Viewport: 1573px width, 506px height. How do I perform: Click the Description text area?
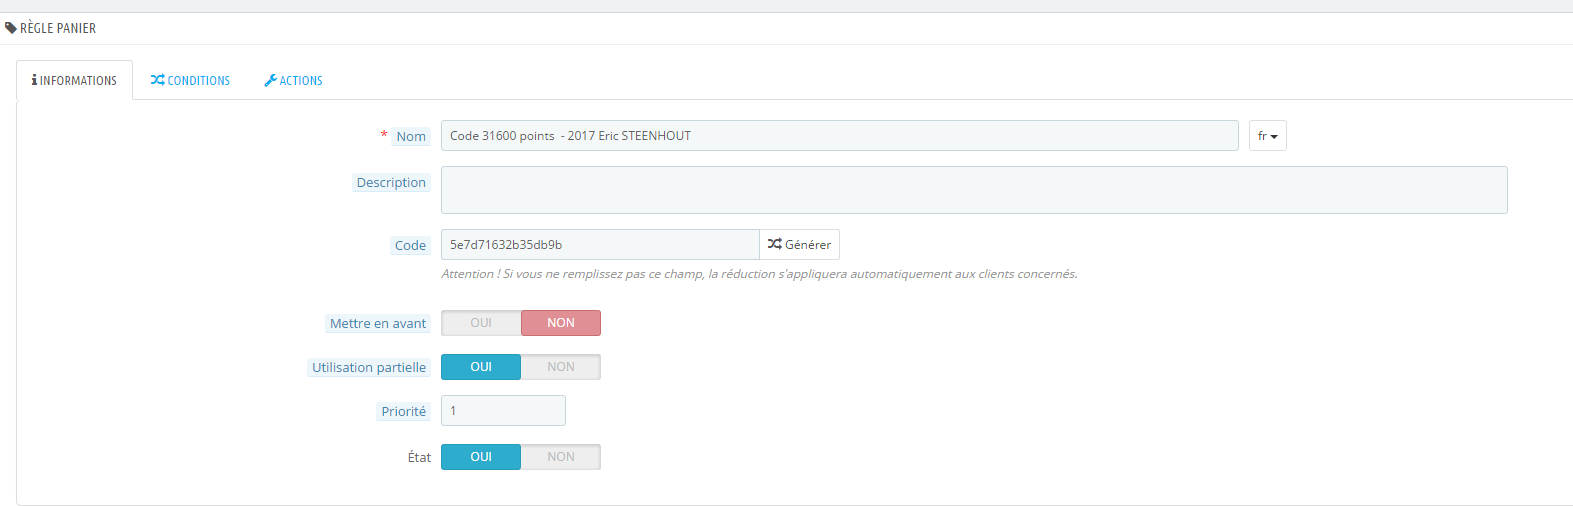tap(974, 190)
